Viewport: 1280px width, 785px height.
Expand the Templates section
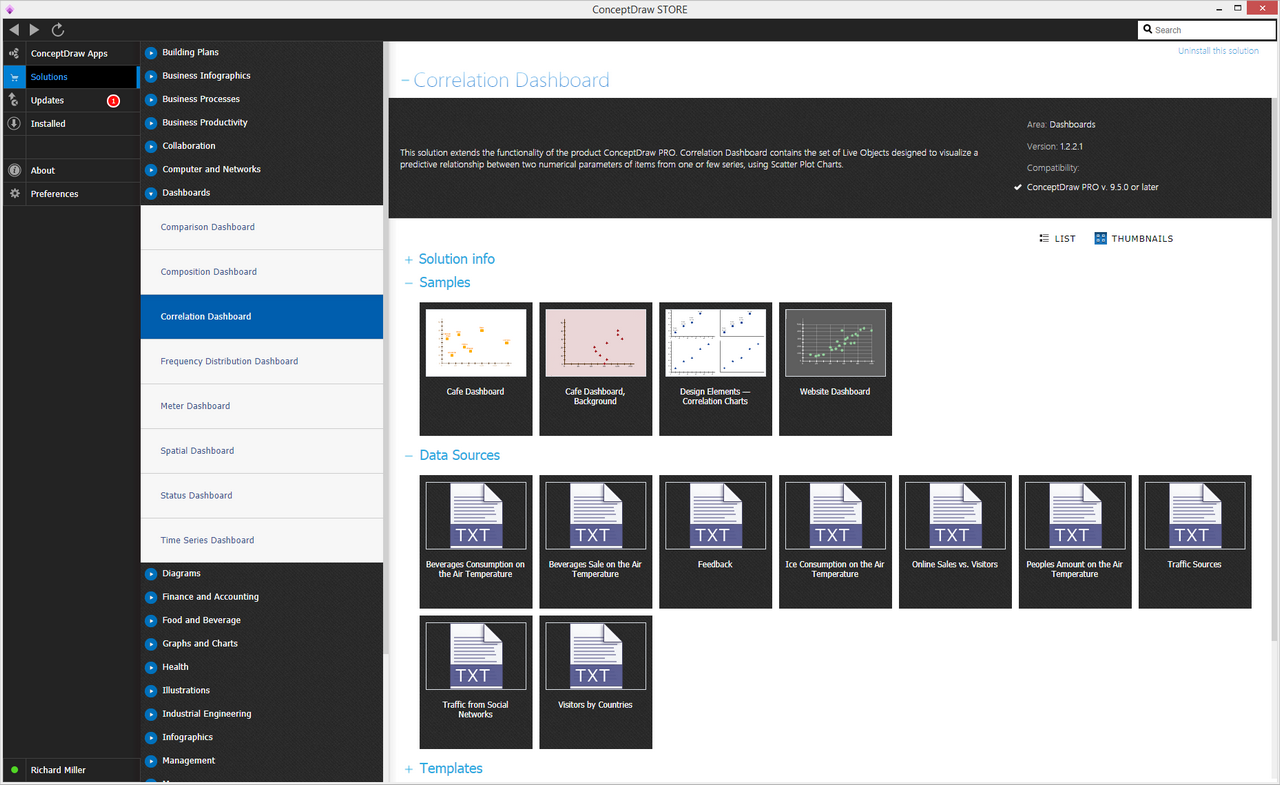[x=408, y=769]
